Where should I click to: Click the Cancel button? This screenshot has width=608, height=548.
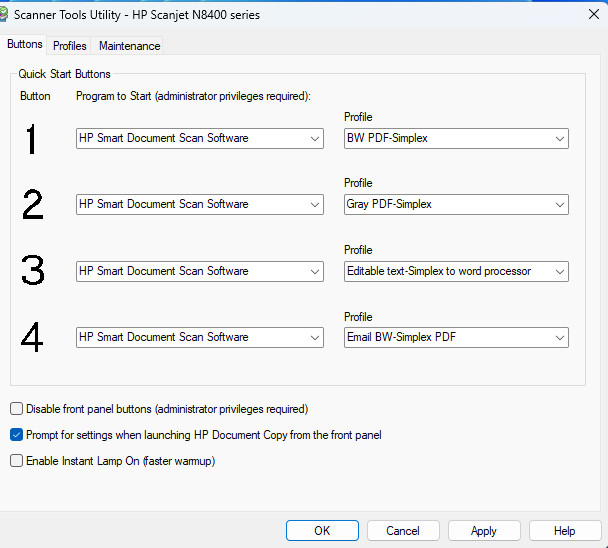click(403, 531)
